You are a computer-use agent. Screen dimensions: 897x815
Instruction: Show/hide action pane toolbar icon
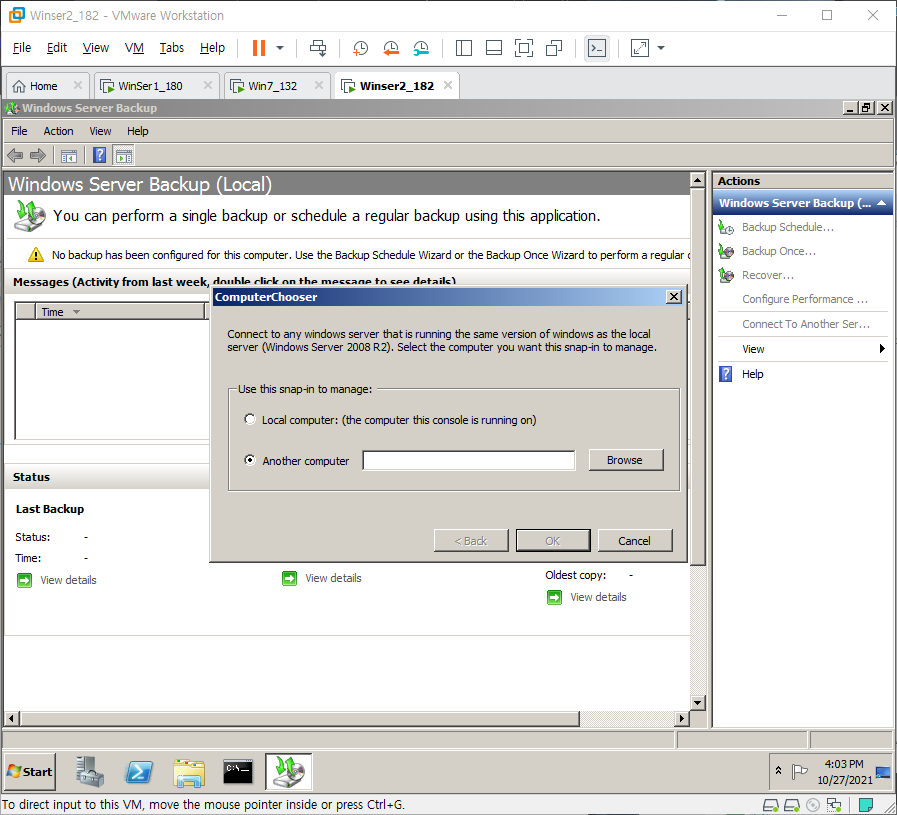coord(124,156)
